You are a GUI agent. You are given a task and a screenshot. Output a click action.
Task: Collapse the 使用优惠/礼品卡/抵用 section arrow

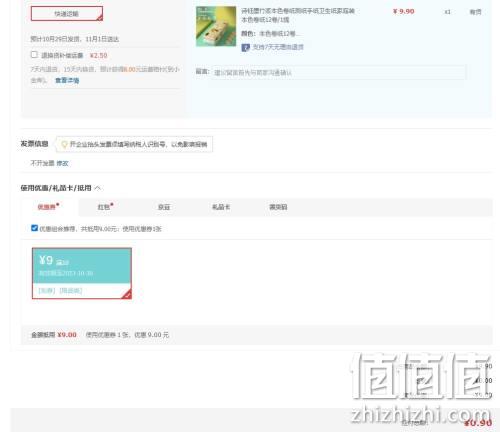point(97,188)
